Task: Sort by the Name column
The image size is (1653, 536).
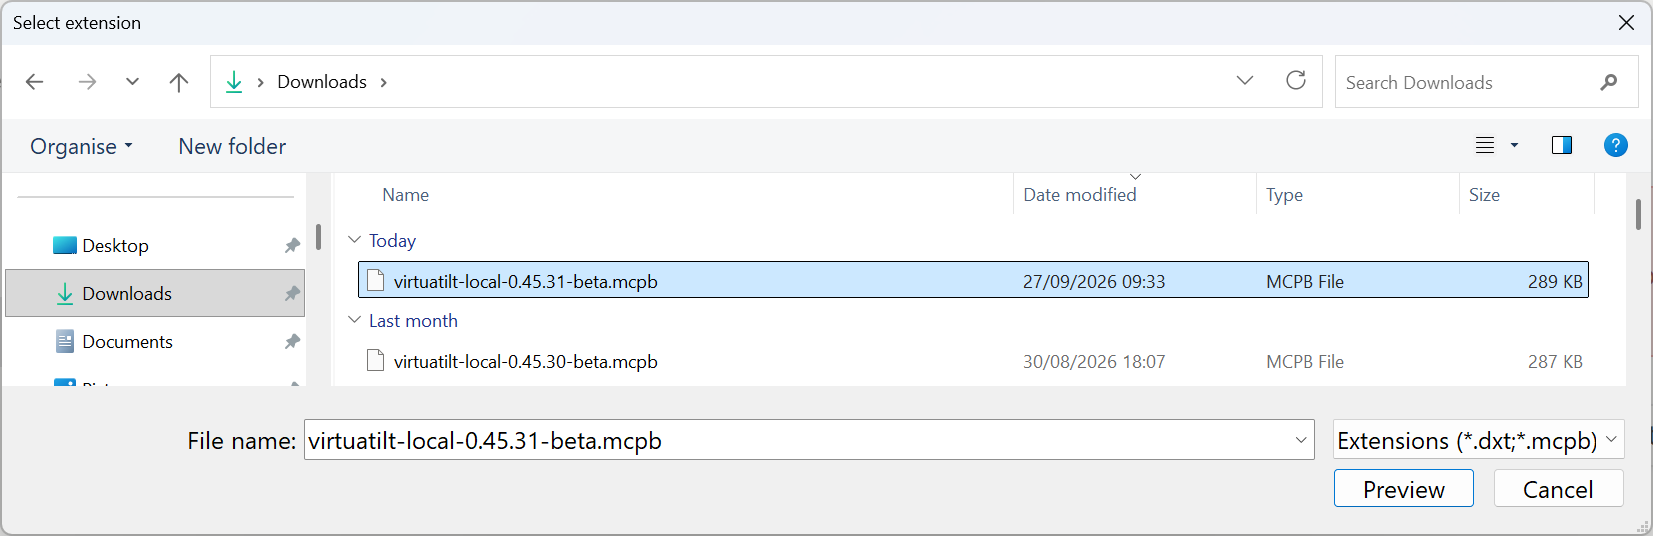Action: point(405,195)
